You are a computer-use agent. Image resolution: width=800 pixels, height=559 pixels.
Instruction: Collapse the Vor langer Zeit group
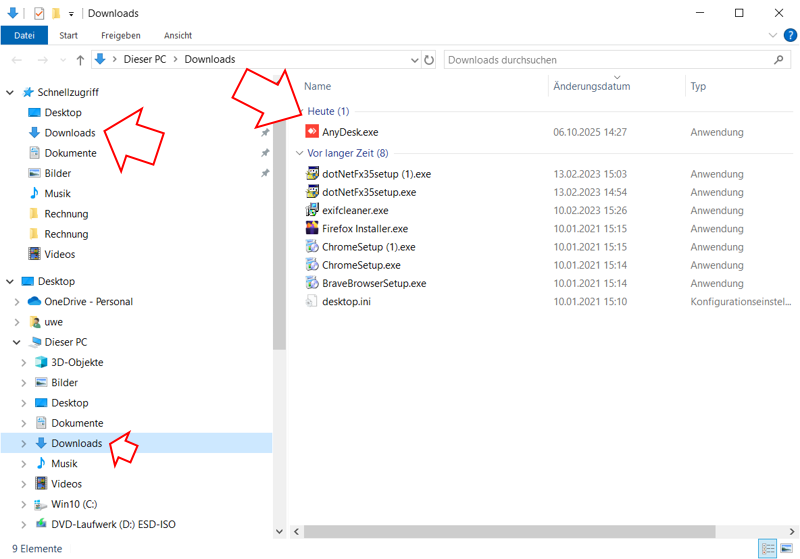[x=299, y=153]
